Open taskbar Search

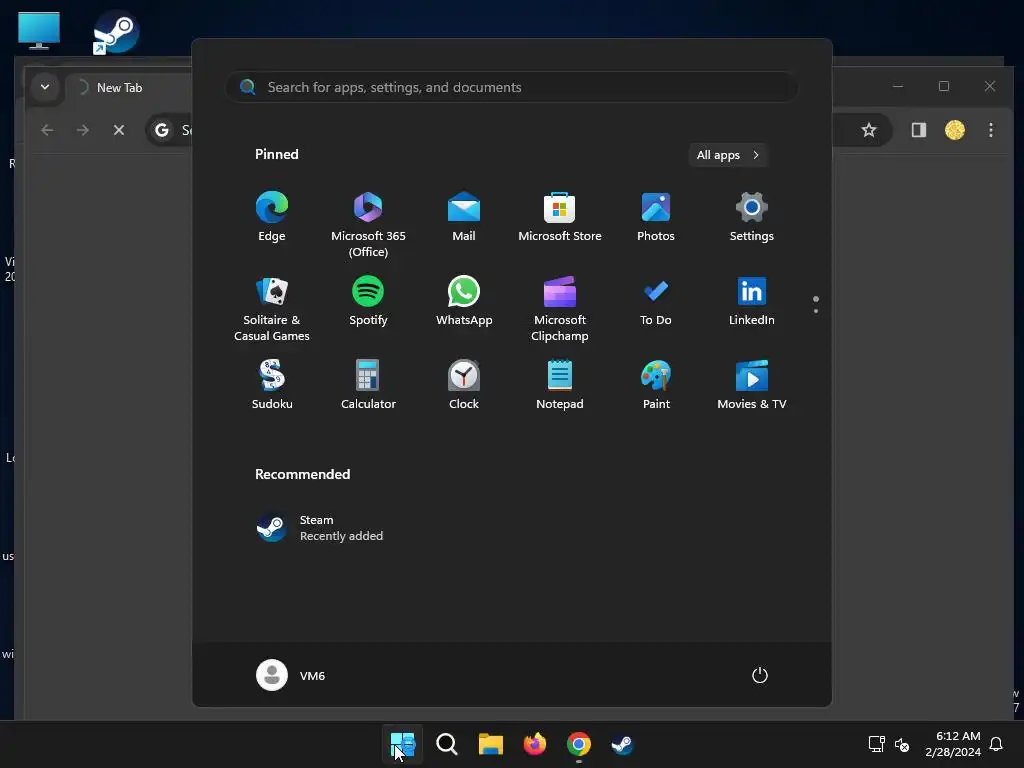click(447, 744)
